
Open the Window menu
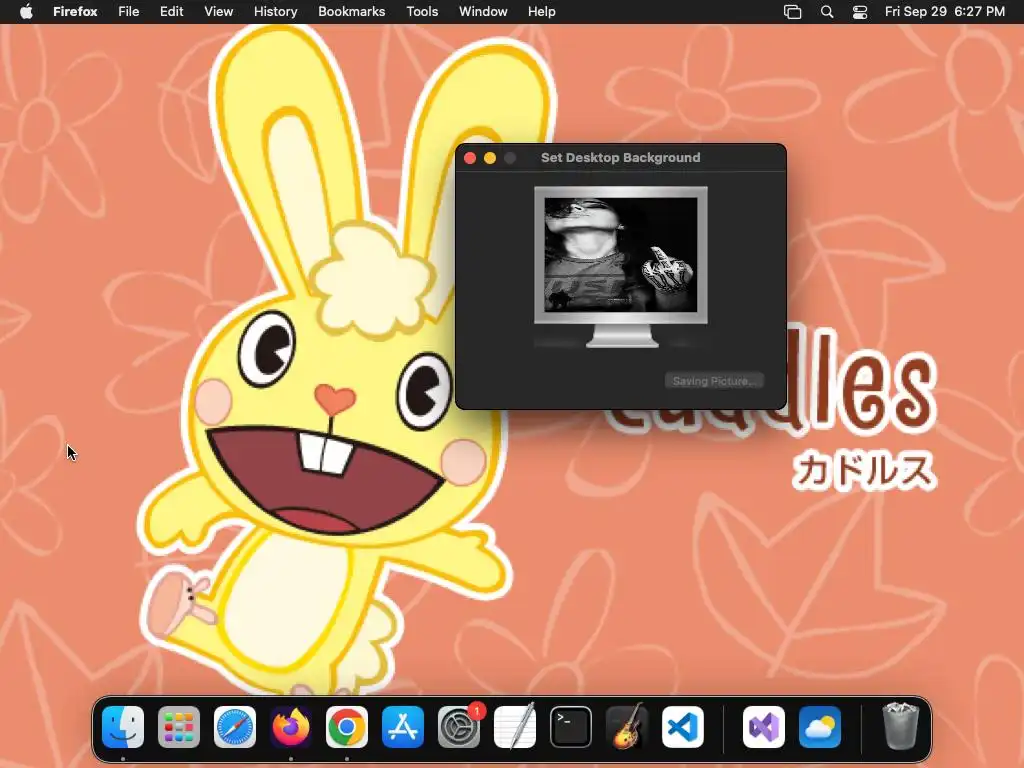pos(483,12)
